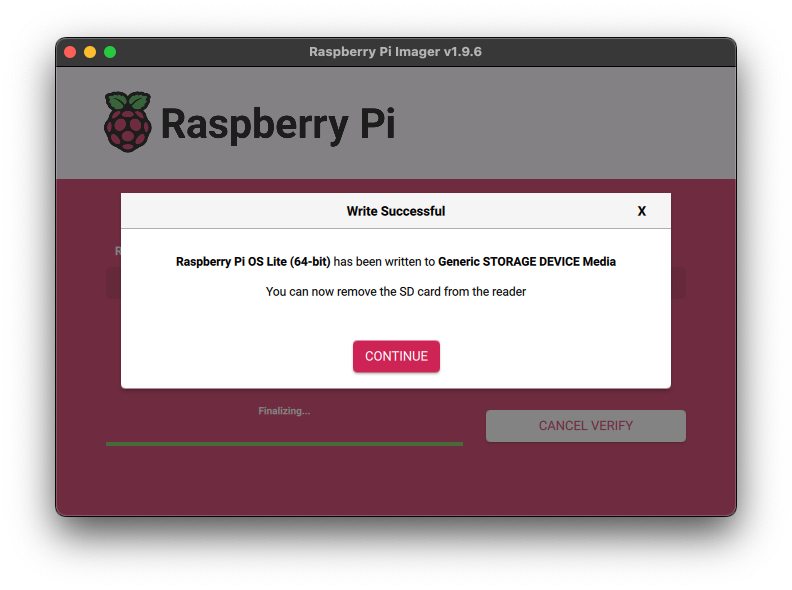Click the "Finalizing..." status text
Screen dimensions: 792x590
pyautogui.click(x=284, y=411)
